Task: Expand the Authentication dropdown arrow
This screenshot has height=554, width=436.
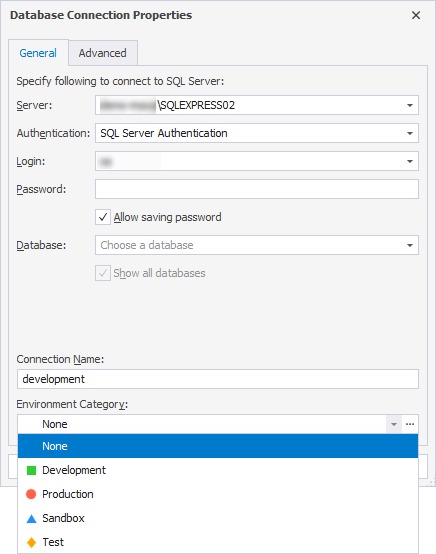Action: [x=410, y=133]
